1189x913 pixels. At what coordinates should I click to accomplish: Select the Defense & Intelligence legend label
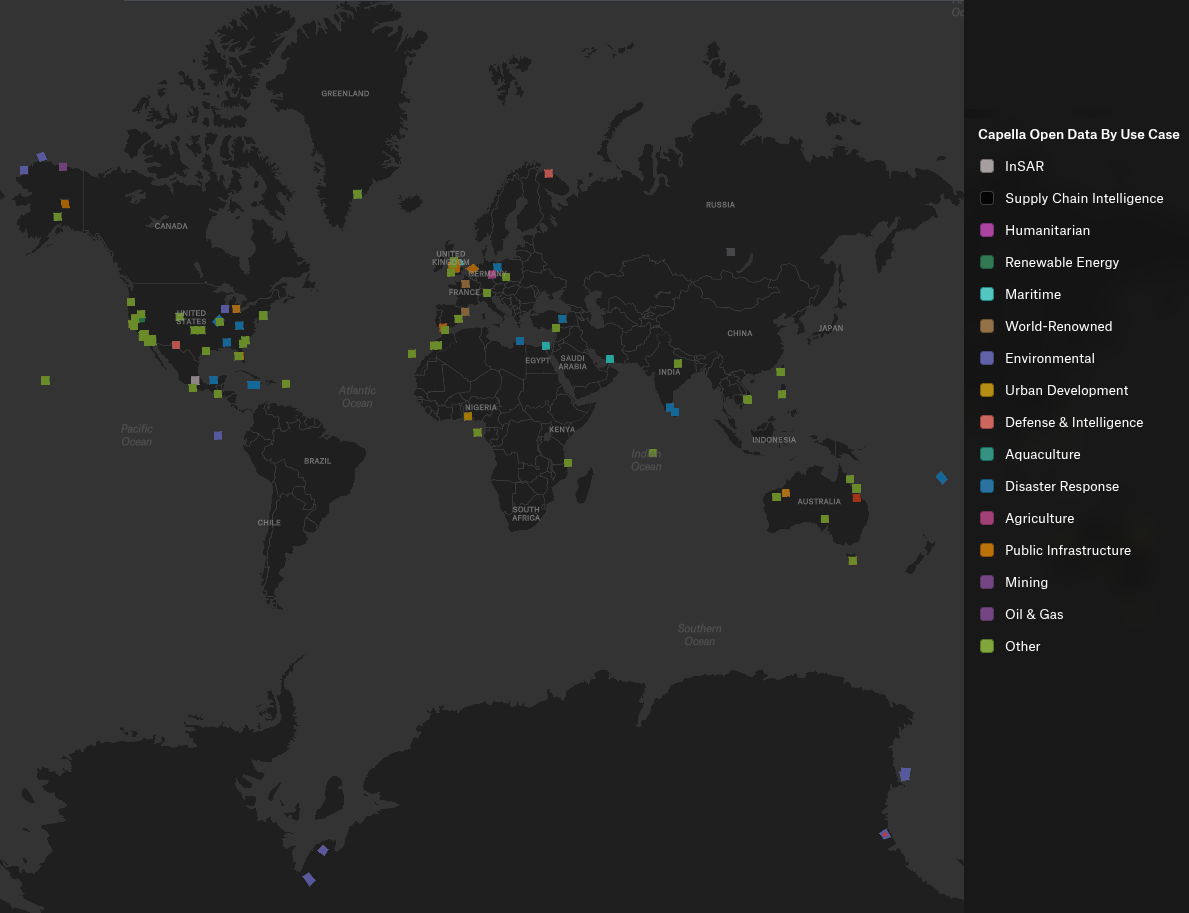(x=1073, y=422)
